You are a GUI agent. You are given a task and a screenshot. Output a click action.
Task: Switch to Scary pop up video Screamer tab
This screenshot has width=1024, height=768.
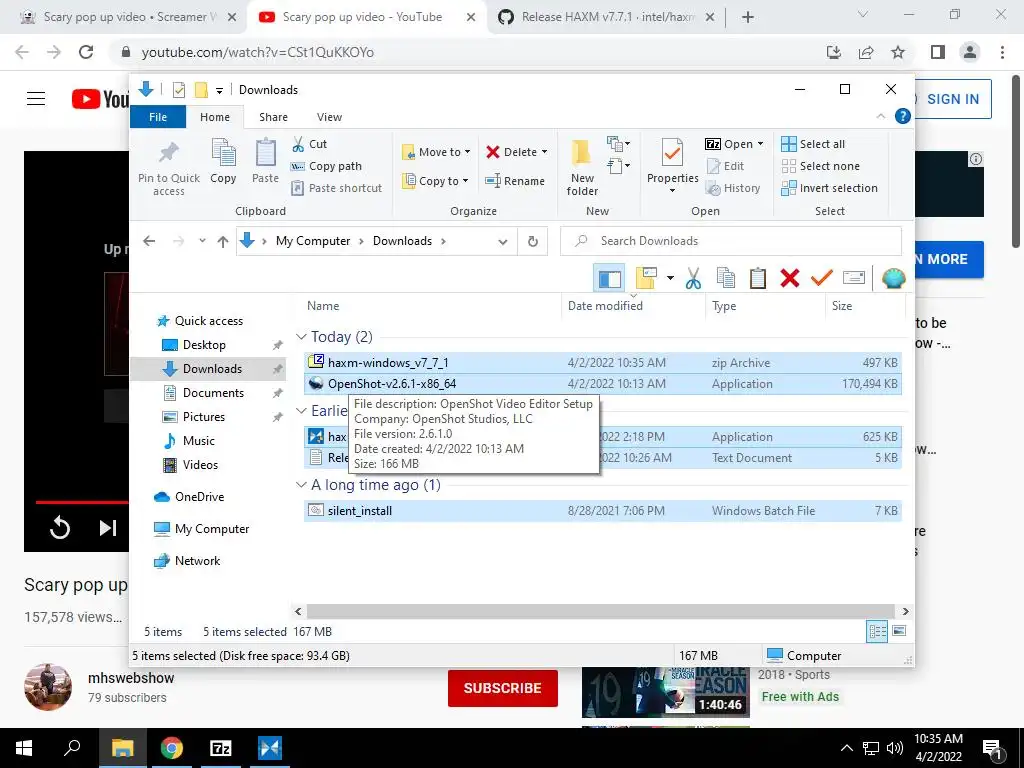pyautogui.click(x=127, y=17)
